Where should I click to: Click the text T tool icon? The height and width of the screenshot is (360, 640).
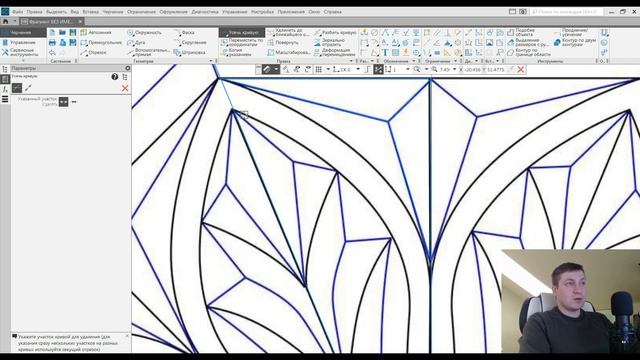tap(385, 53)
